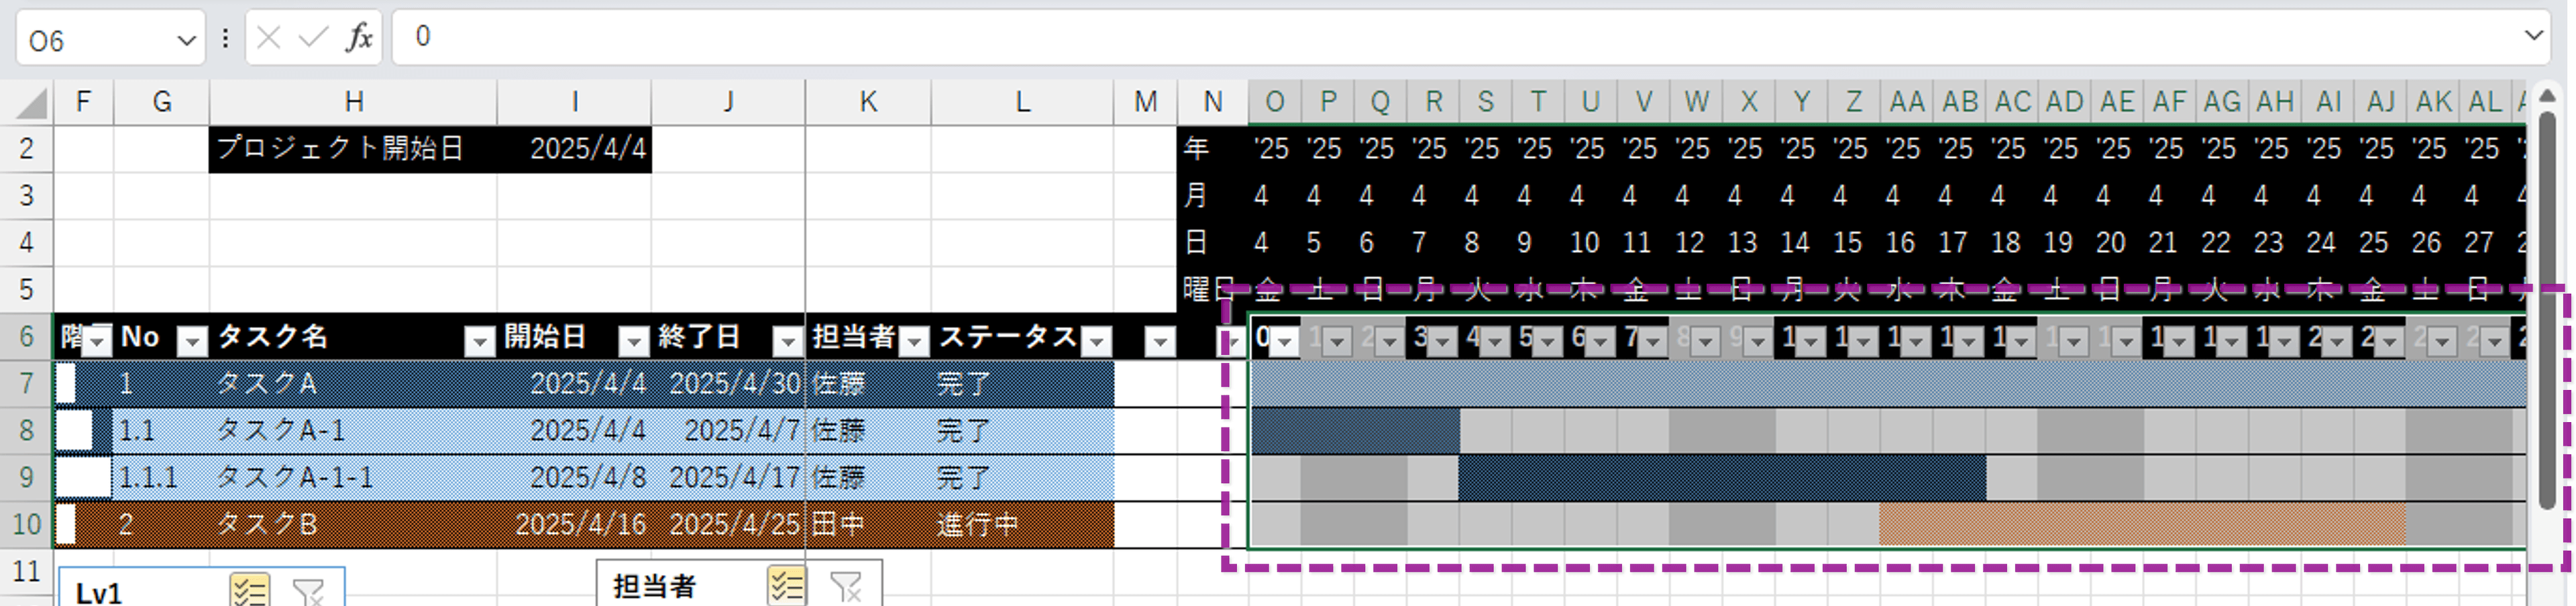Toggle Multi-Select on the Lv1 slicer
The image size is (2576, 606).
(248, 591)
